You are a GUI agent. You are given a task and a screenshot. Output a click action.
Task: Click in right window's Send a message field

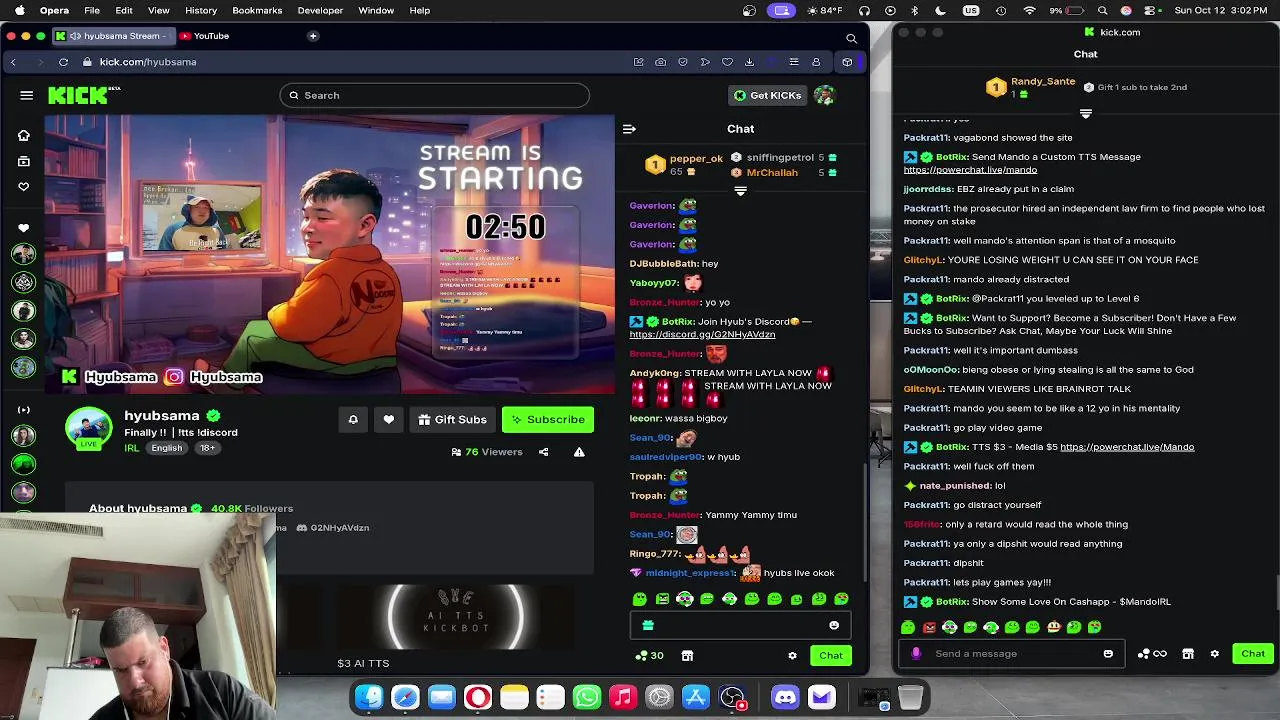pyautogui.click(x=1010, y=654)
